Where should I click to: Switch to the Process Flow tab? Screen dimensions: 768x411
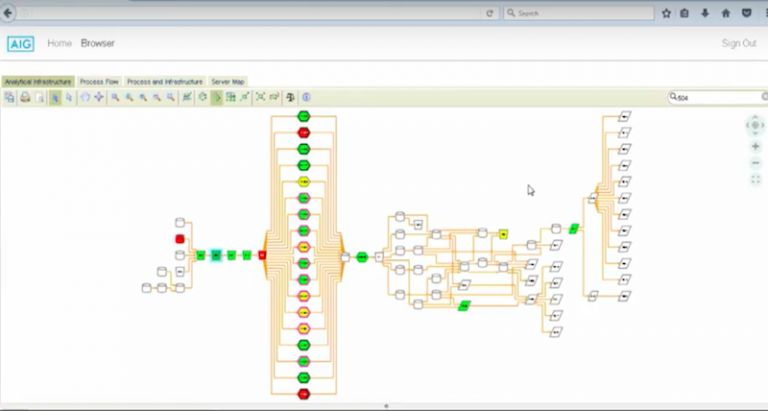tap(98, 81)
